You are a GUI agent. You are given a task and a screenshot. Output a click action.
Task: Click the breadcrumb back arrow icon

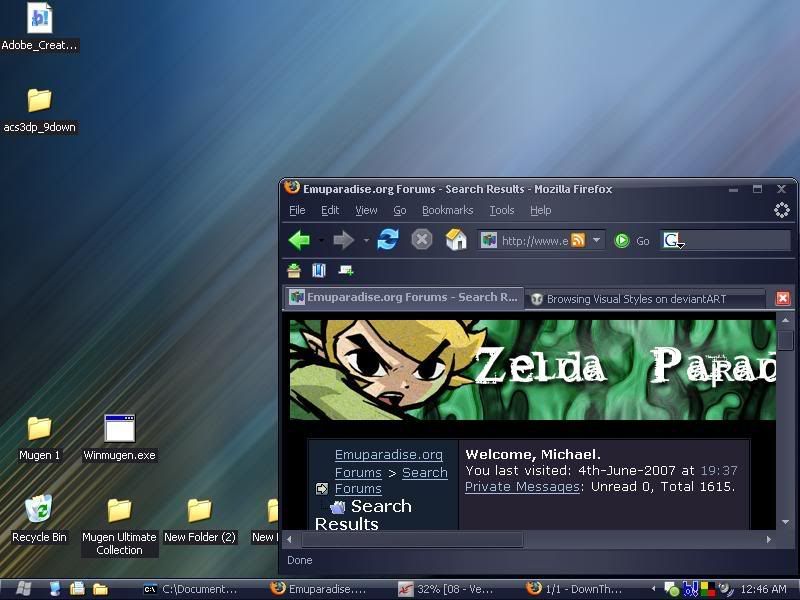coord(322,489)
